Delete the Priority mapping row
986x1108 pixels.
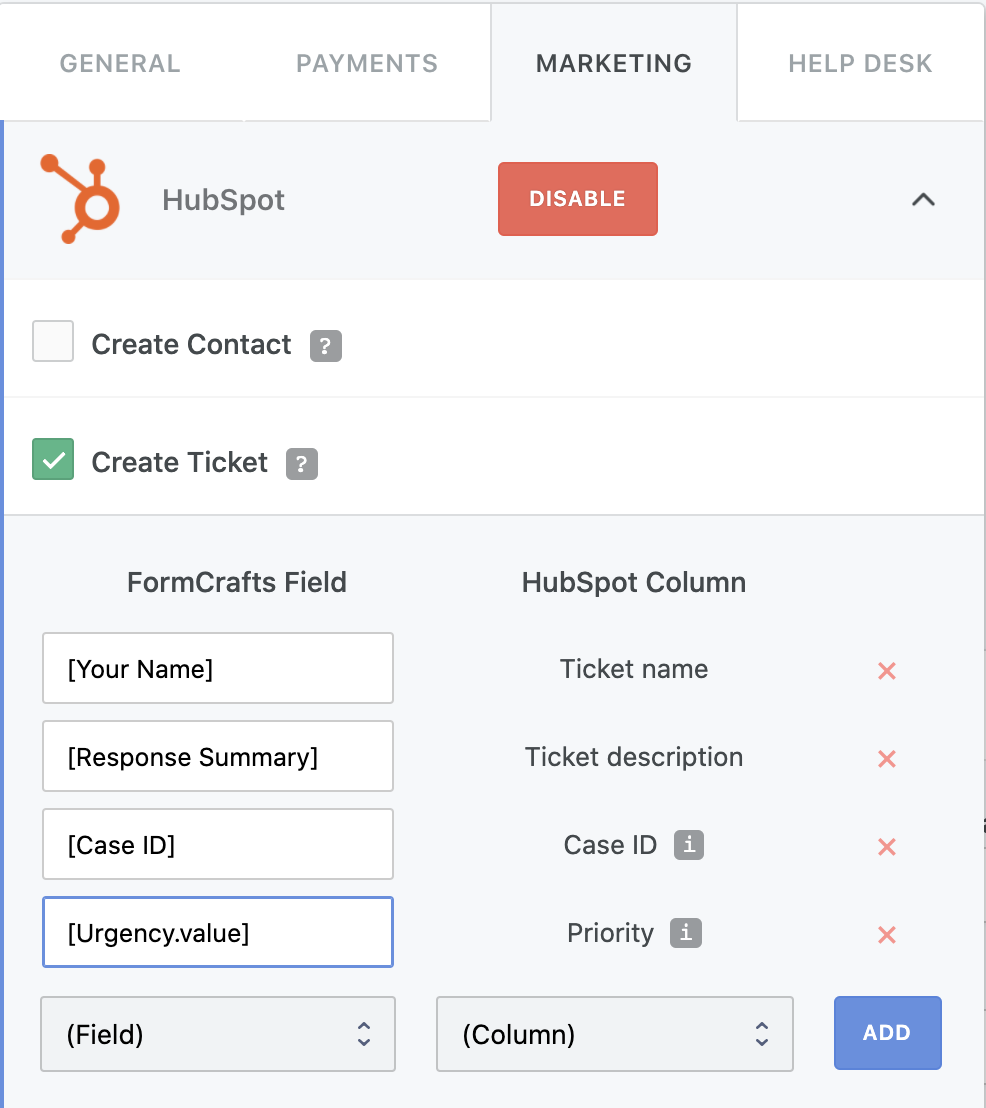point(886,935)
